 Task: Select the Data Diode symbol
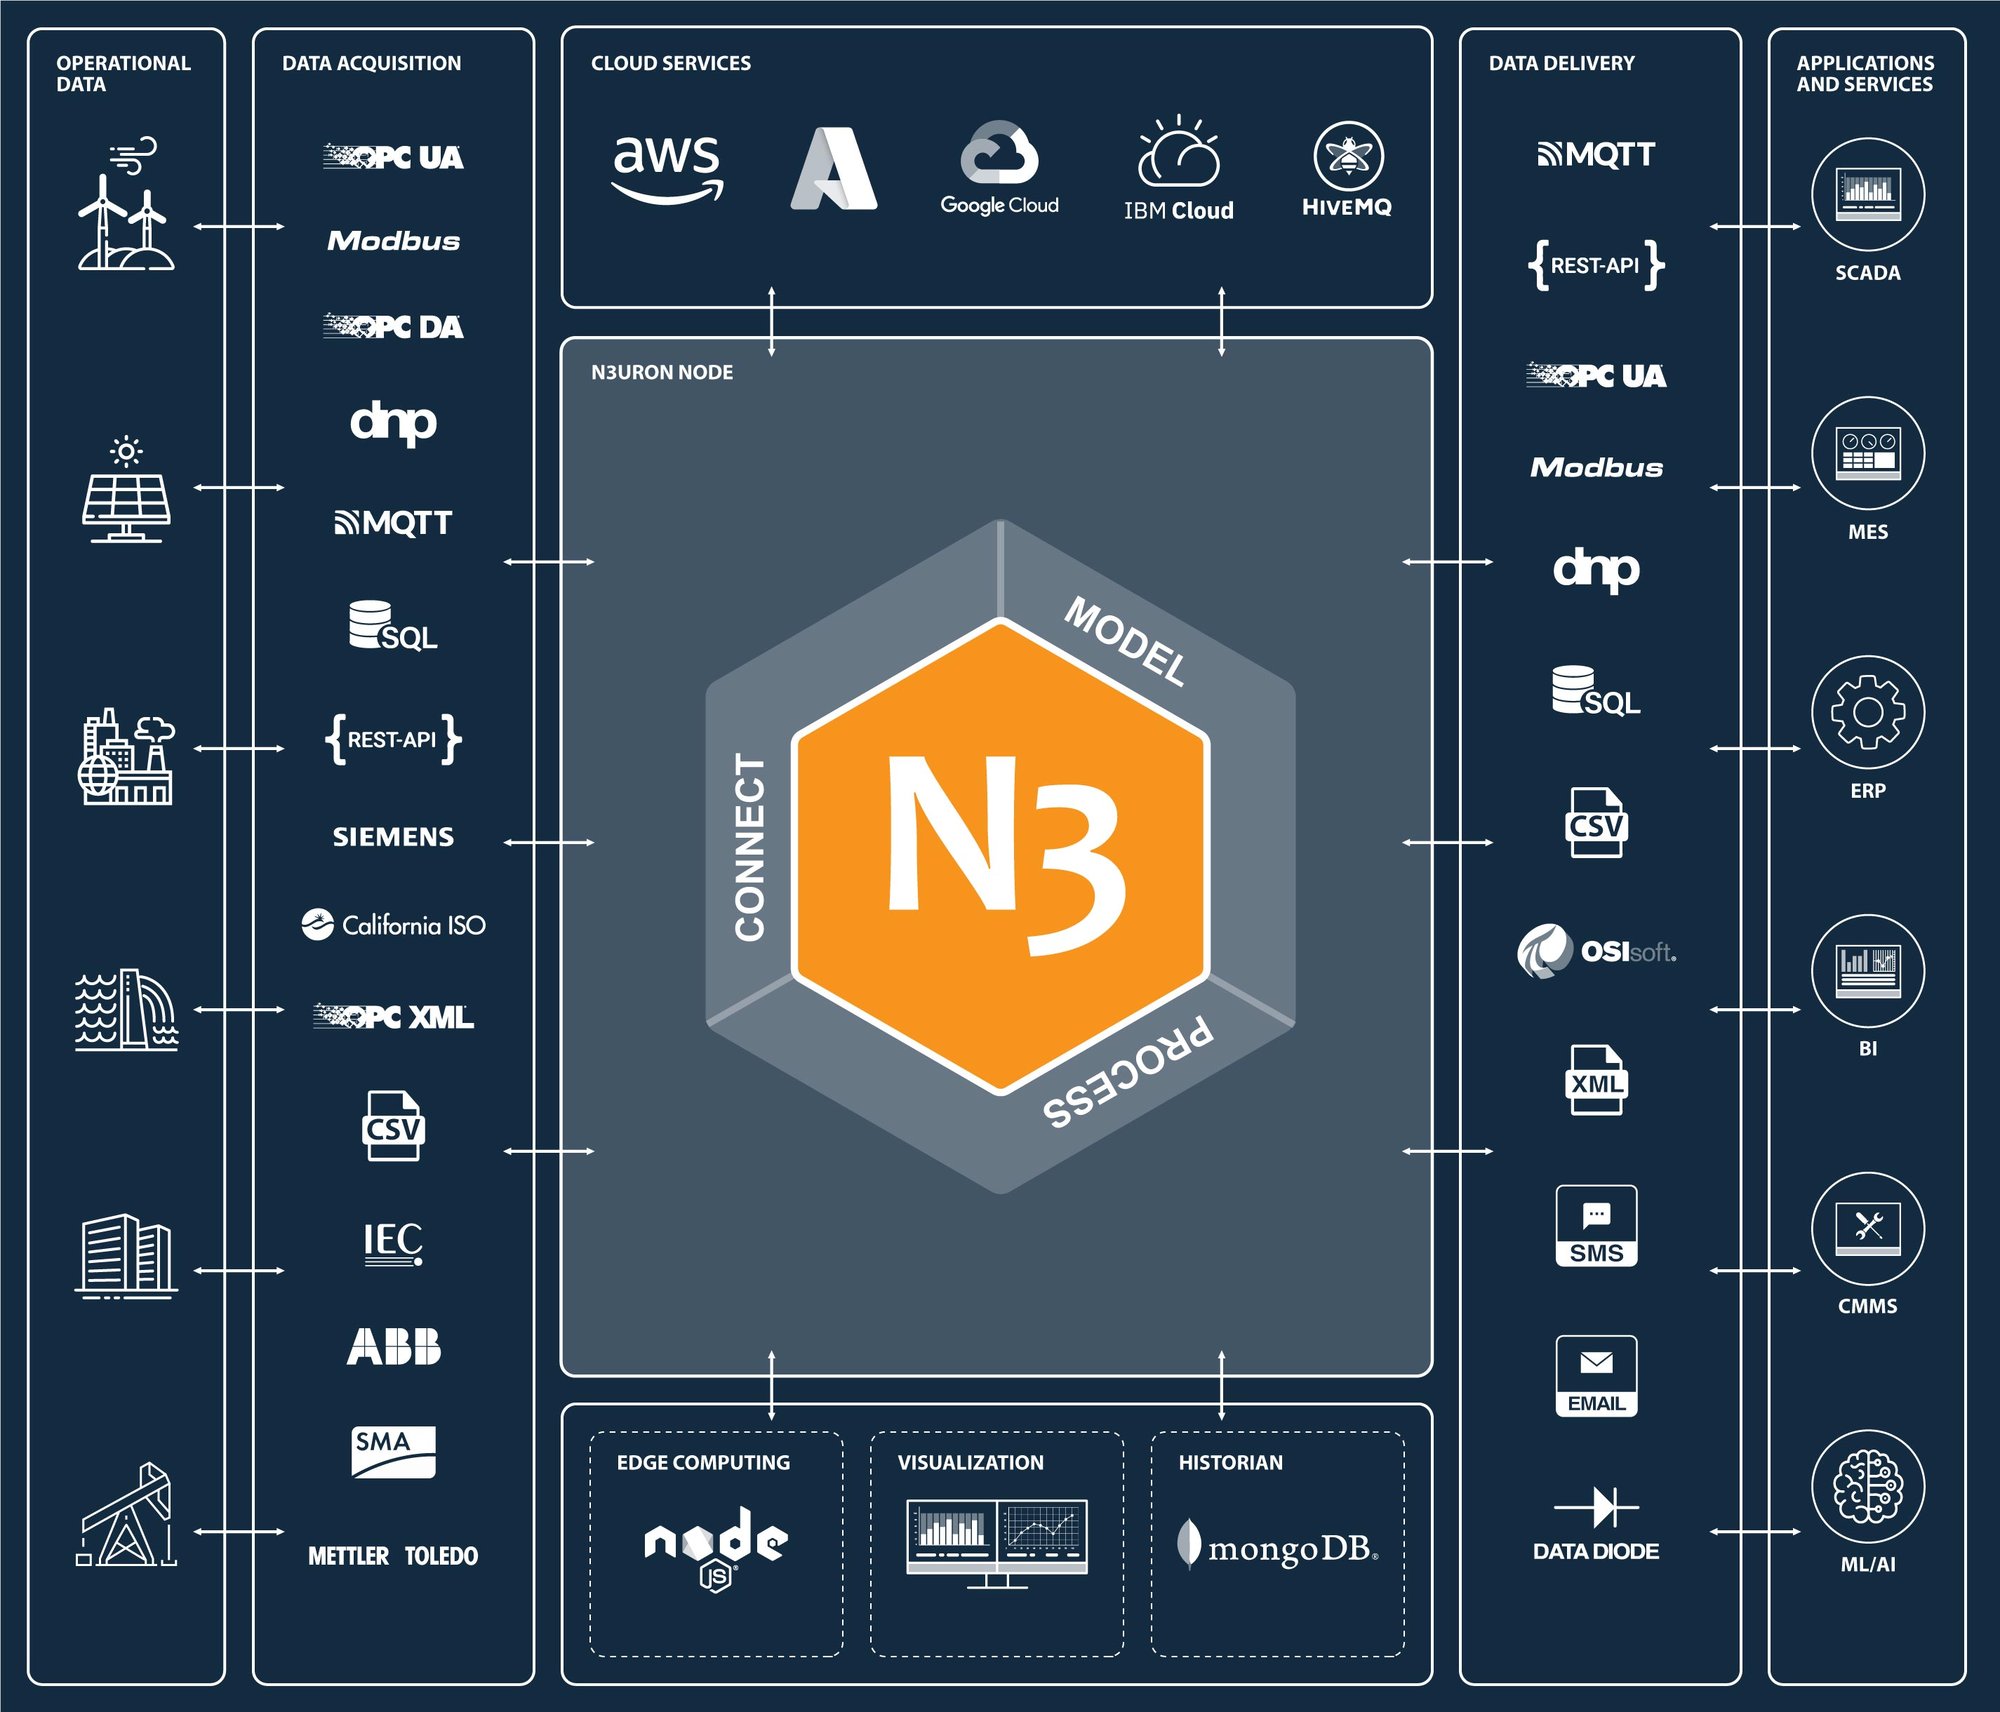tap(1596, 1525)
